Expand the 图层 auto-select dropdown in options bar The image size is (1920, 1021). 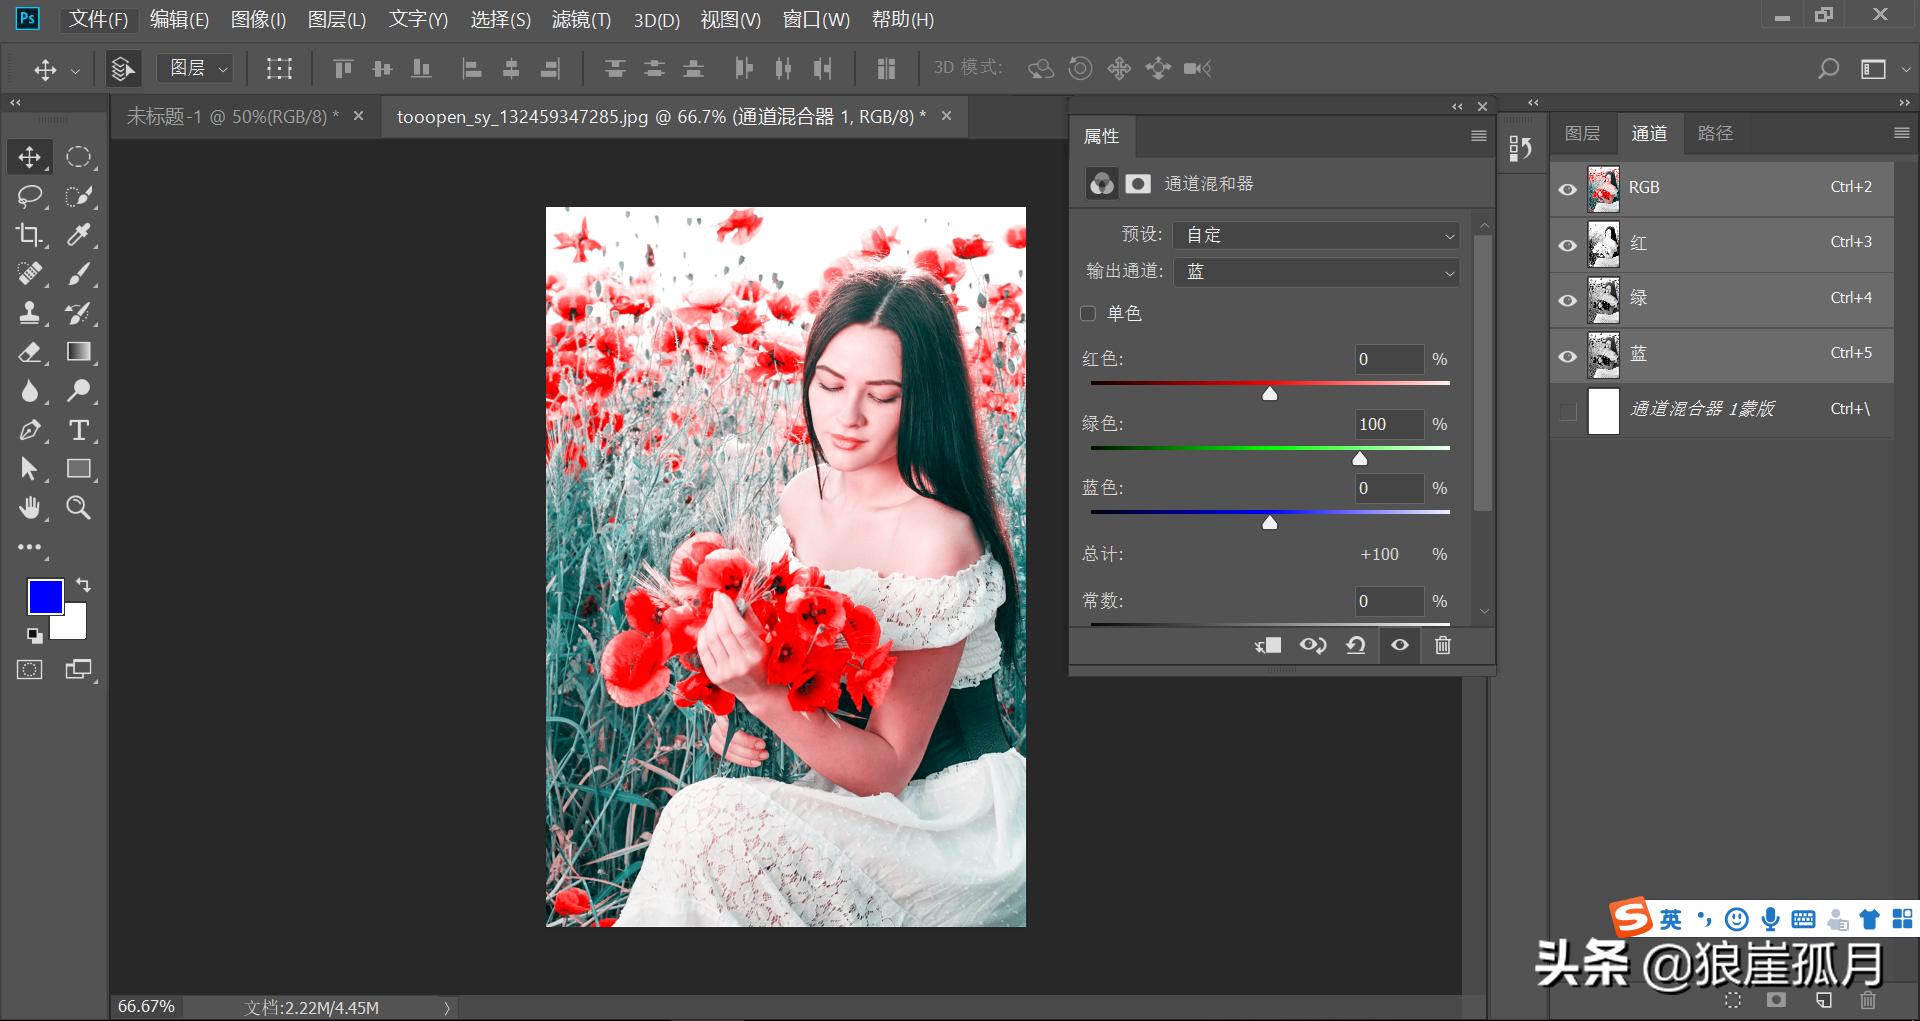pyautogui.click(x=196, y=68)
